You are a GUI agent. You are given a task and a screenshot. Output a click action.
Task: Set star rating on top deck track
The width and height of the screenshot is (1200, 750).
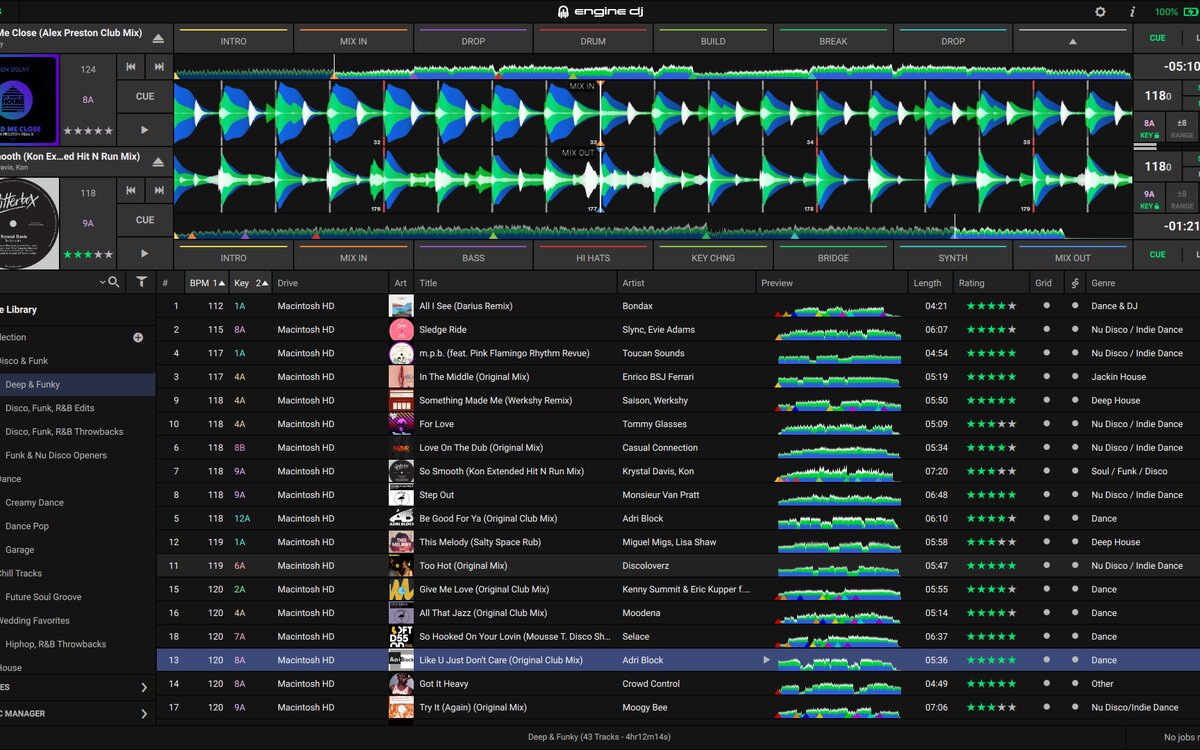pos(88,131)
